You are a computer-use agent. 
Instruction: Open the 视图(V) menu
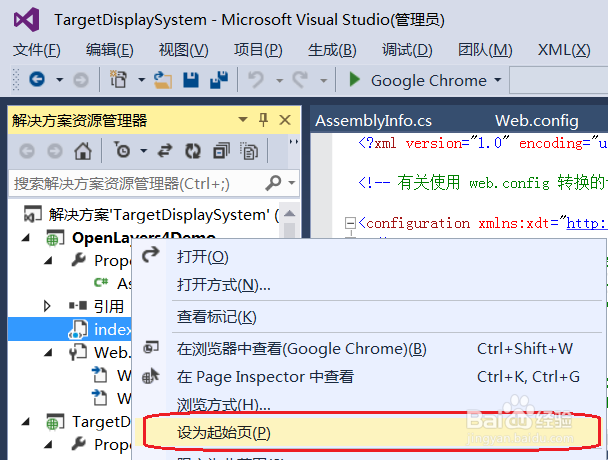(183, 50)
